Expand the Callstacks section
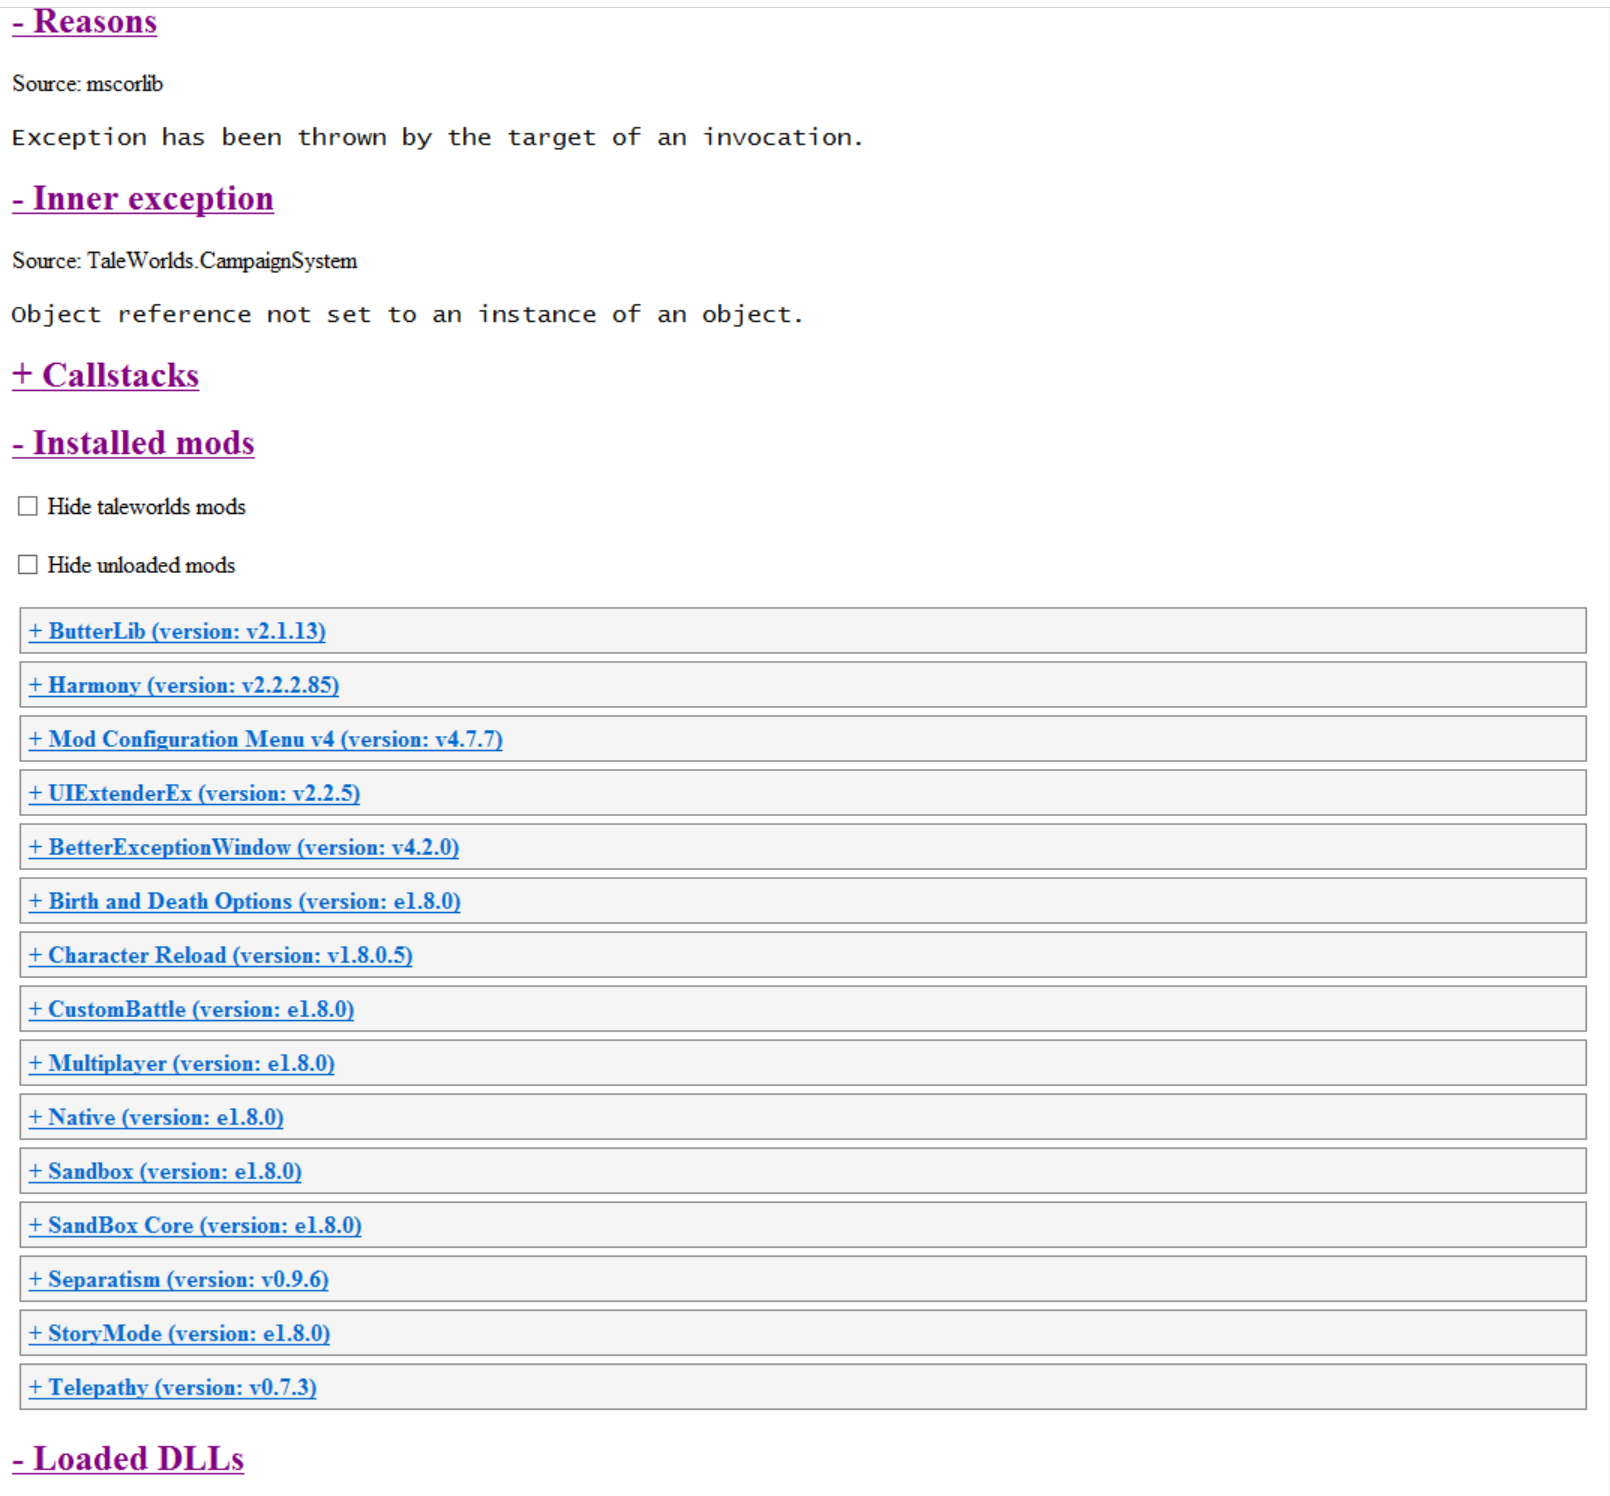The width and height of the screenshot is (1610, 1496). 106,375
